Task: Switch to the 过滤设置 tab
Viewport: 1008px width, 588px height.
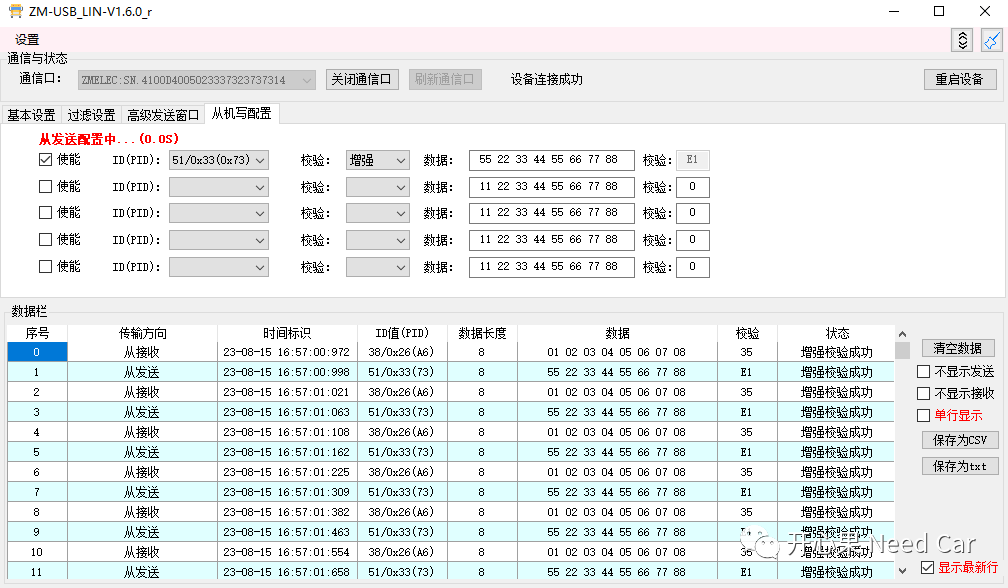Action: click(91, 115)
